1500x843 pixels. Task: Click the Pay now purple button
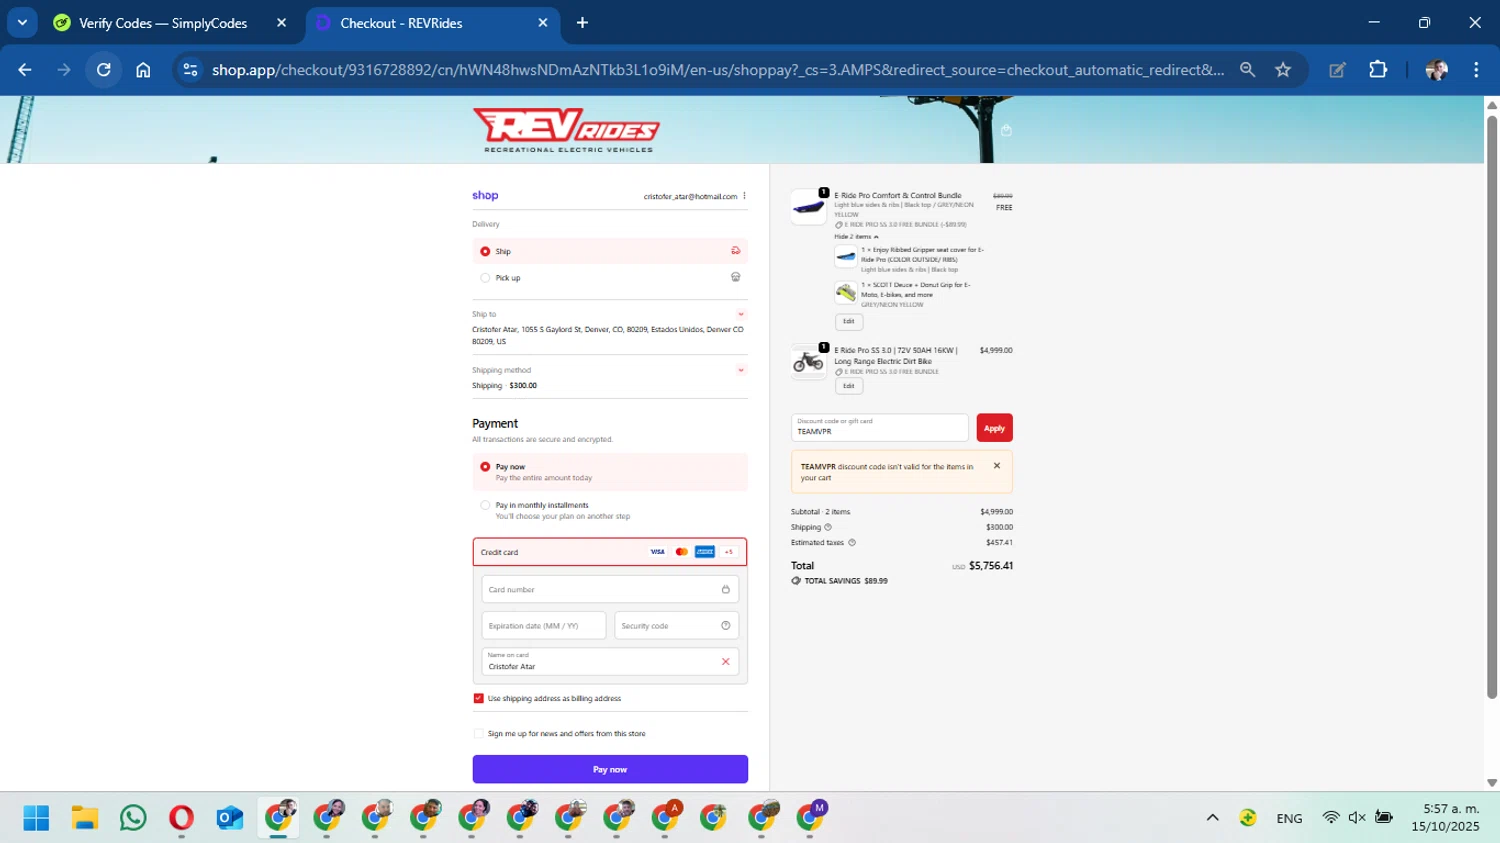(610, 769)
